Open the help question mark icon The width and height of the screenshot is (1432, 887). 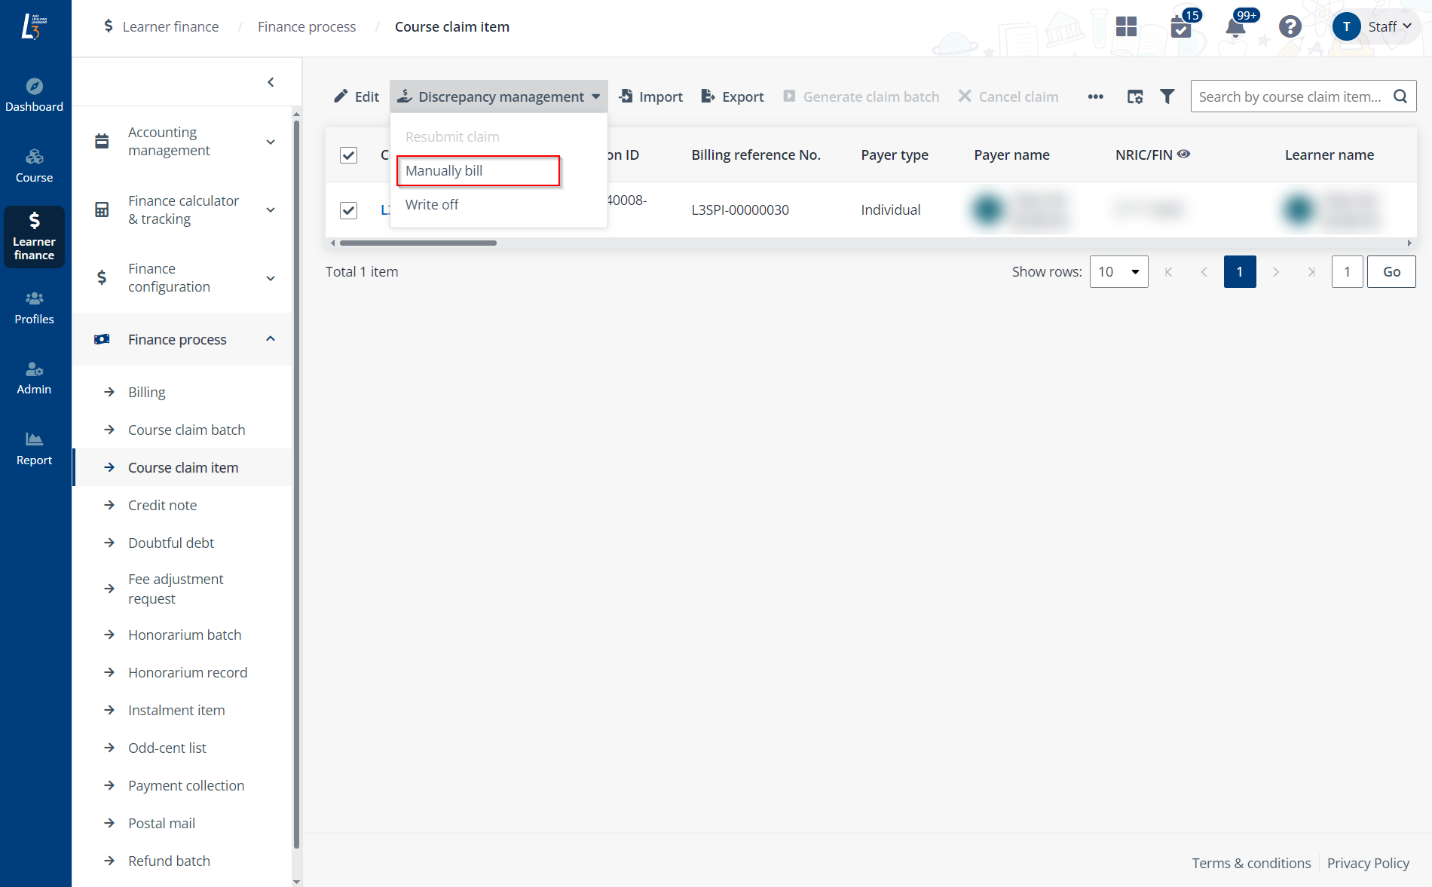click(x=1290, y=27)
